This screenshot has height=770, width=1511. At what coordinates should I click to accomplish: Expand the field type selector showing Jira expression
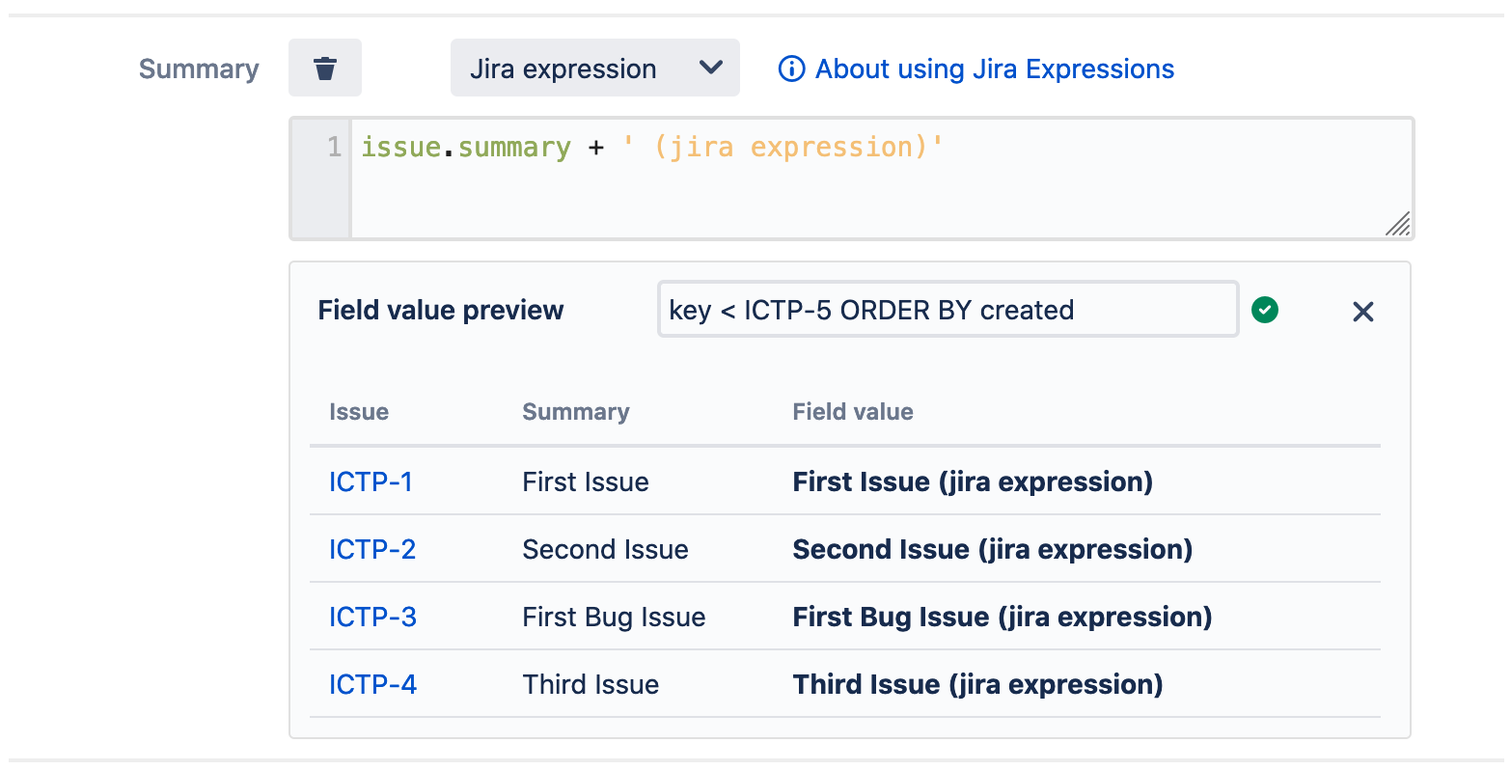(x=595, y=68)
